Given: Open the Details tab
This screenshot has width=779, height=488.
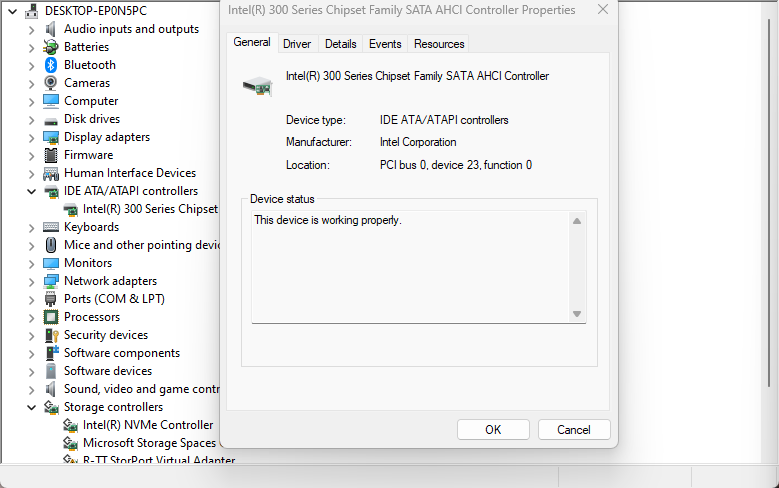Looking at the screenshot, I should pyautogui.click(x=340, y=44).
